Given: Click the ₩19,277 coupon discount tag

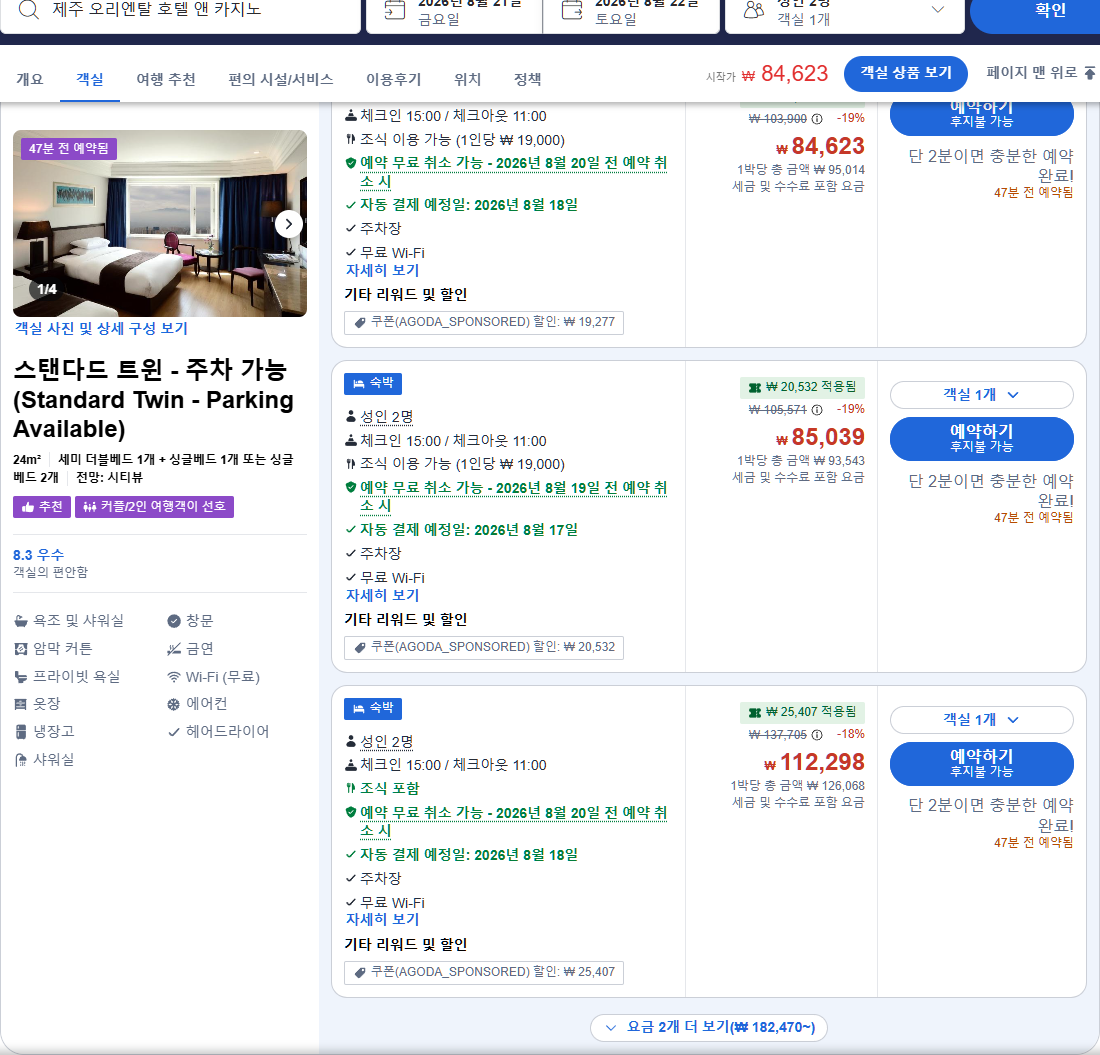Looking at the screenshot, I should coord(484,323).
